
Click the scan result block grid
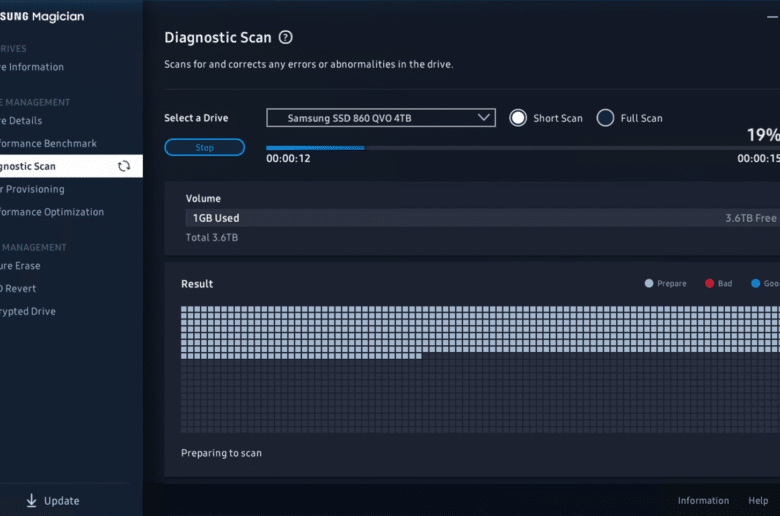[481, 369]
